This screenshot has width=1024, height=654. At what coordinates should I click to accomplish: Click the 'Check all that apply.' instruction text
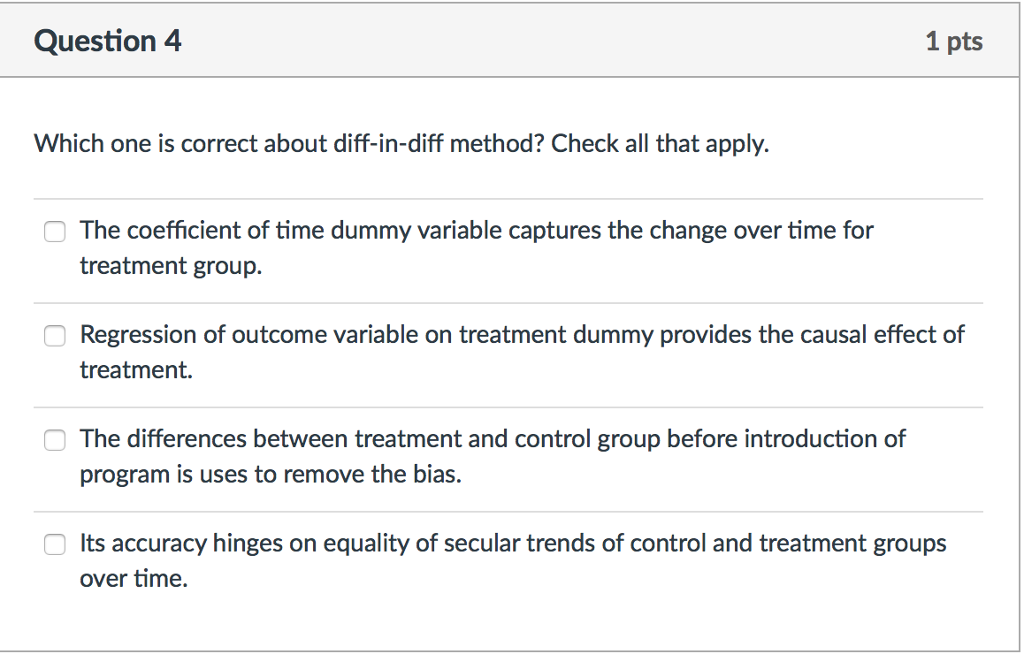tap(660, 144)
